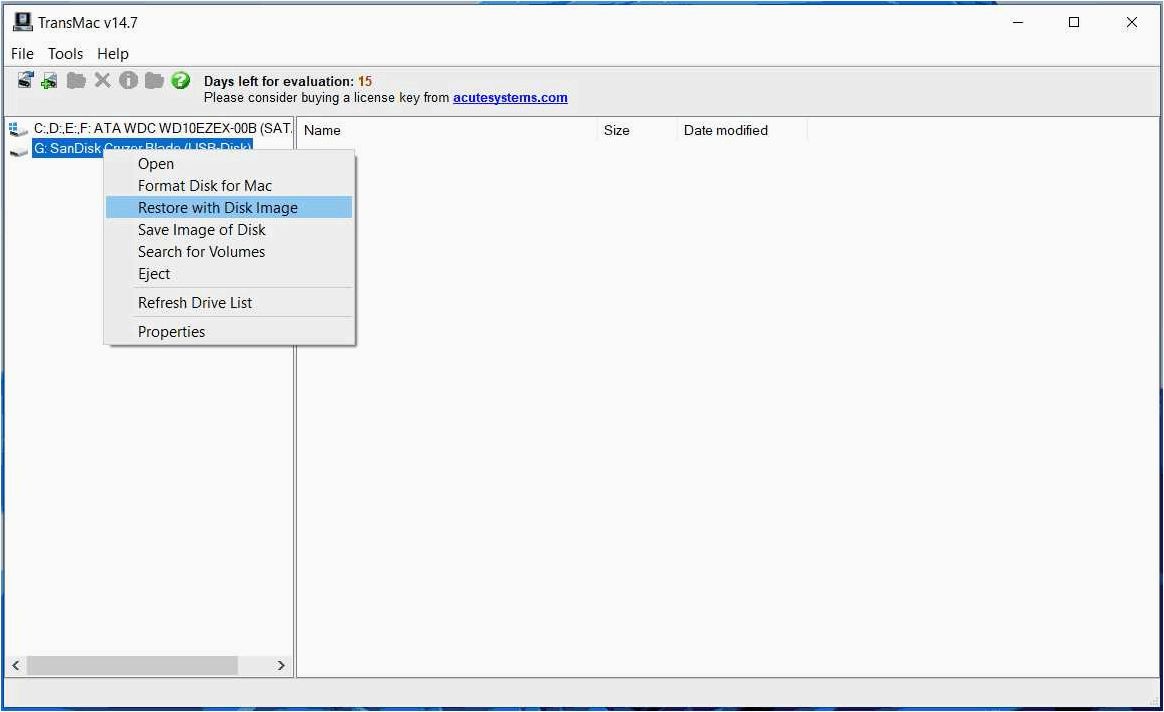This screenshot has width=1164, height=712.
Task: Click the right arrow of horizontal scrollbar
Action: coord(281,665)
